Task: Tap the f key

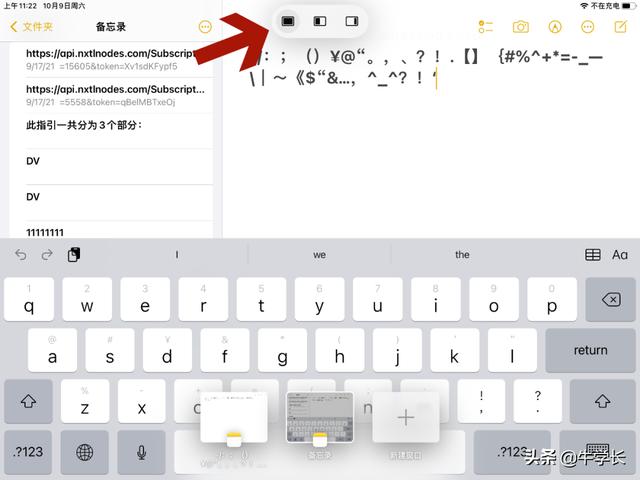Action: pos(225,351)
